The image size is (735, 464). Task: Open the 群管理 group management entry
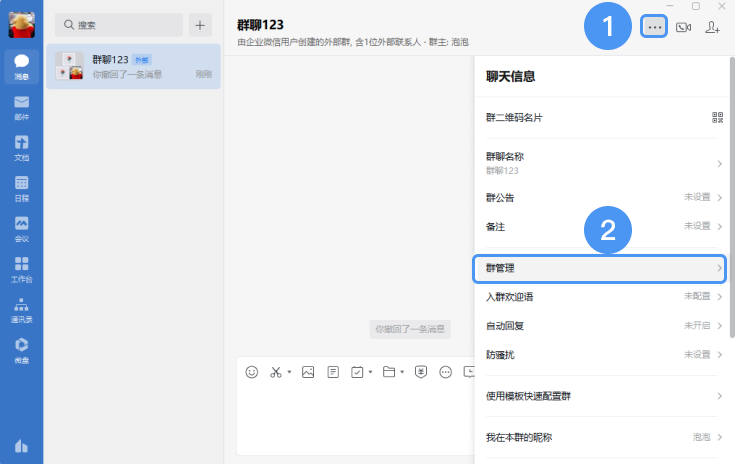(599, 269)
